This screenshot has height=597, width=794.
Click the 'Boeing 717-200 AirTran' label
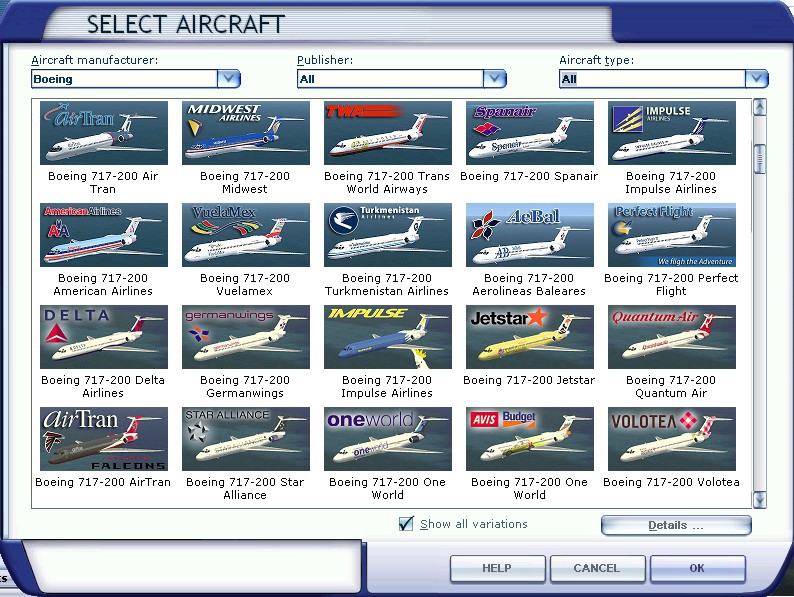pyautogui.click(x=103, y=482)
